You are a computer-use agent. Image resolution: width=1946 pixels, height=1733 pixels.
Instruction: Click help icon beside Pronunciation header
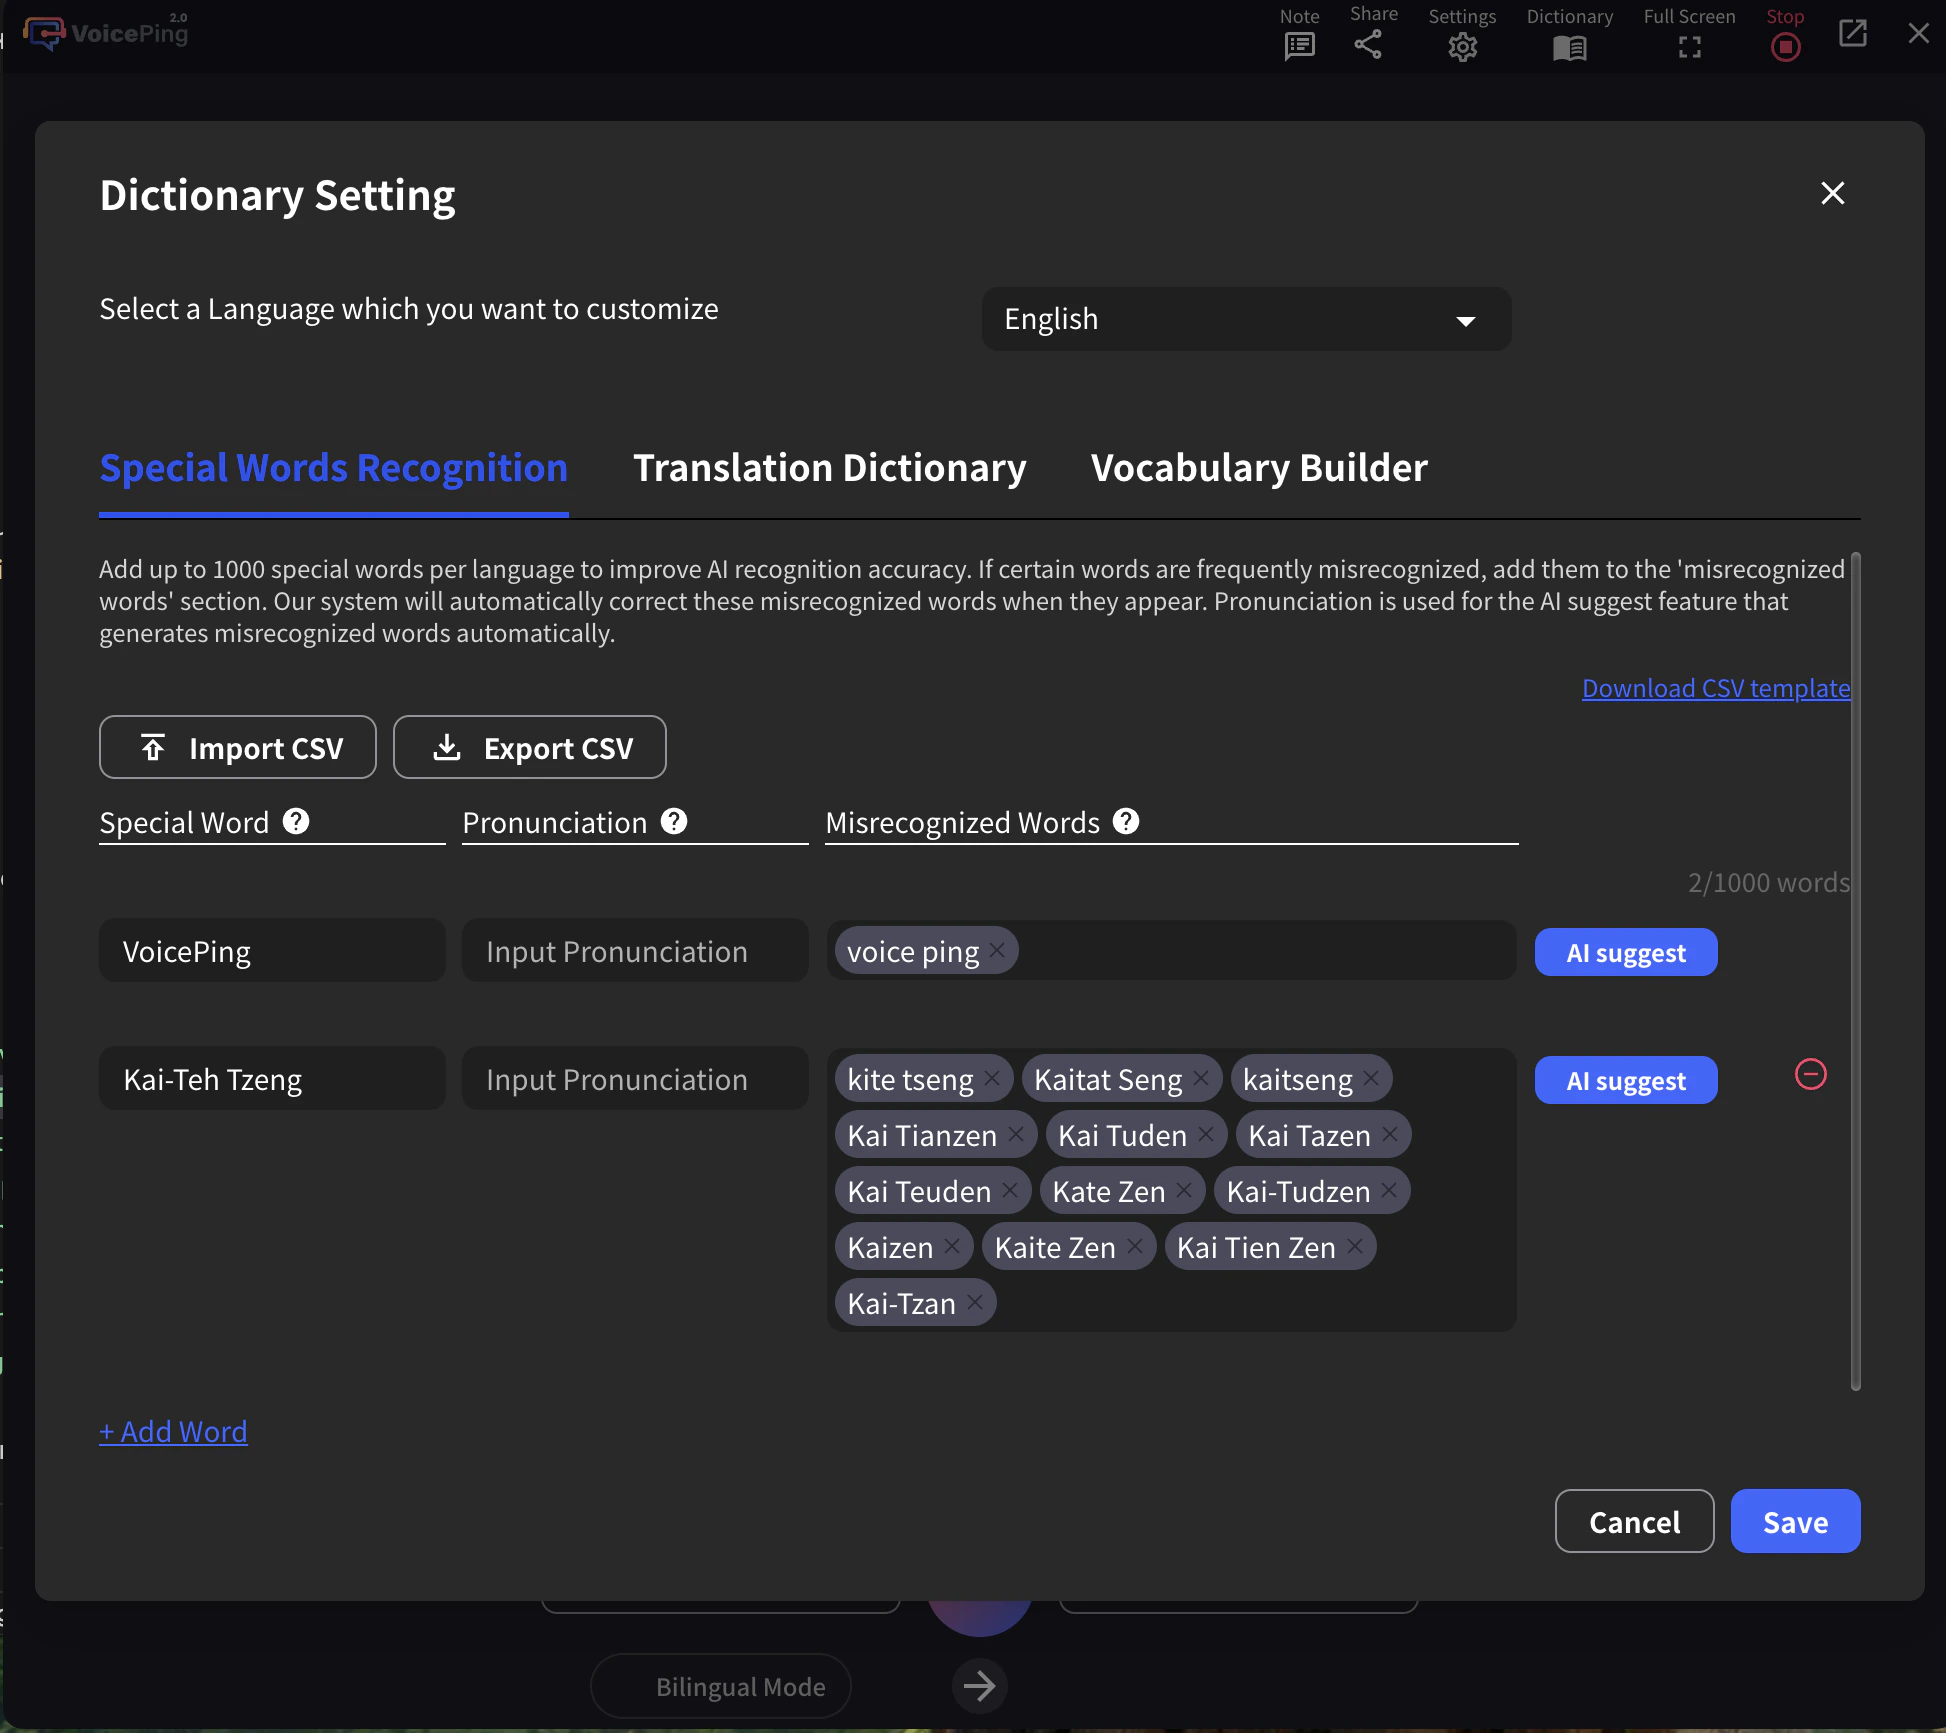point(674,821)
